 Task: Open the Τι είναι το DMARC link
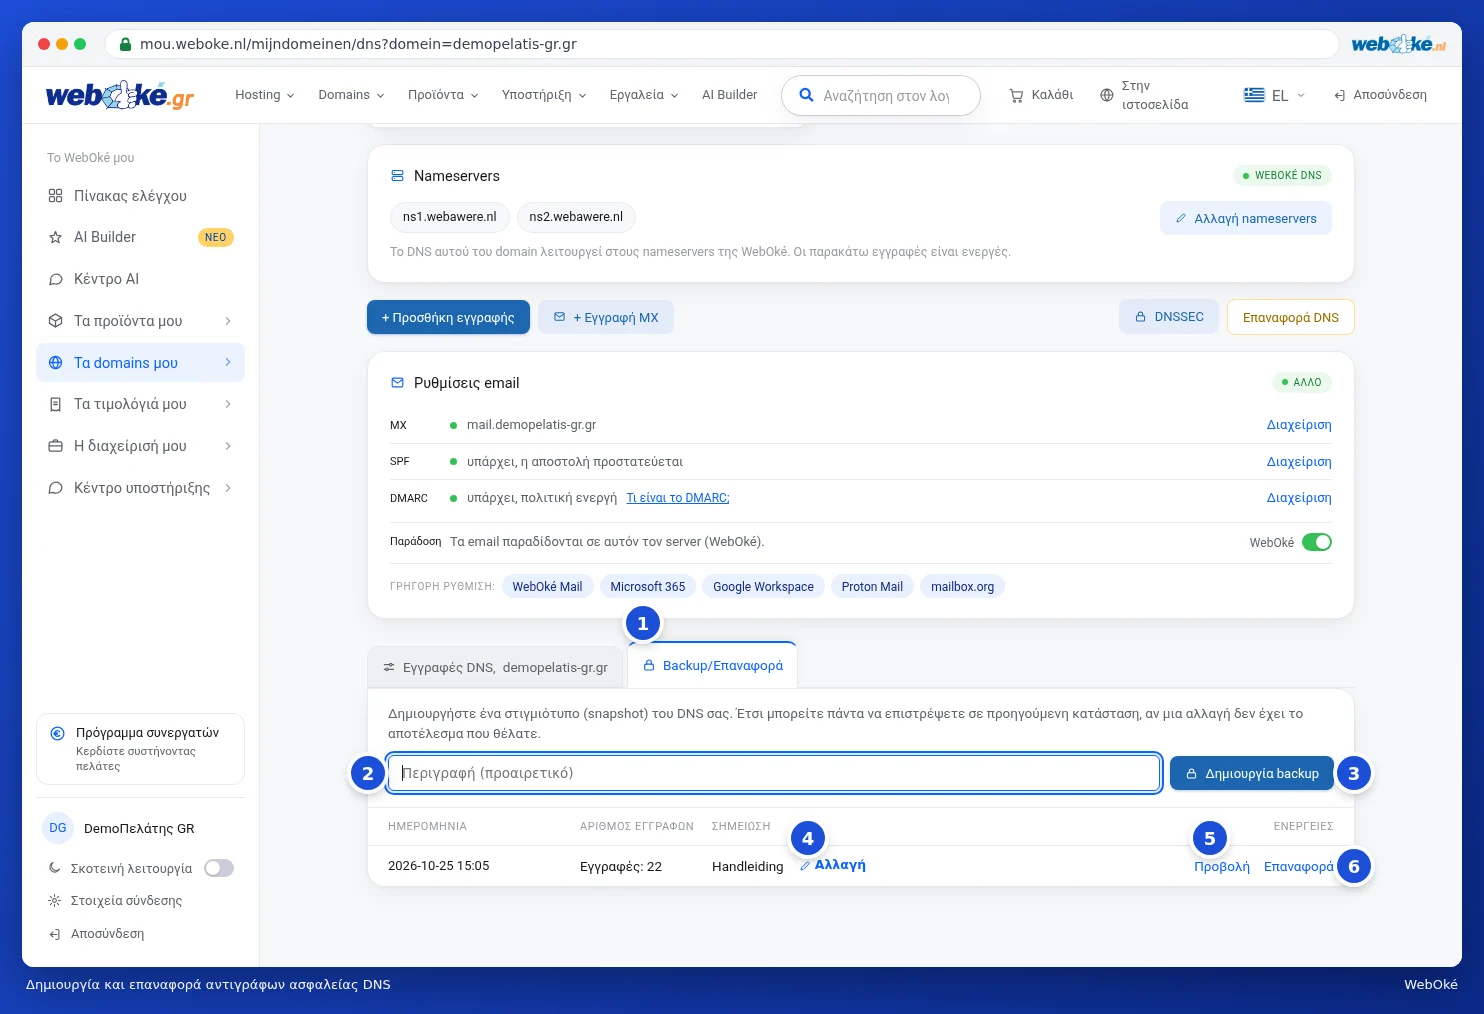(x=678, y=498)
